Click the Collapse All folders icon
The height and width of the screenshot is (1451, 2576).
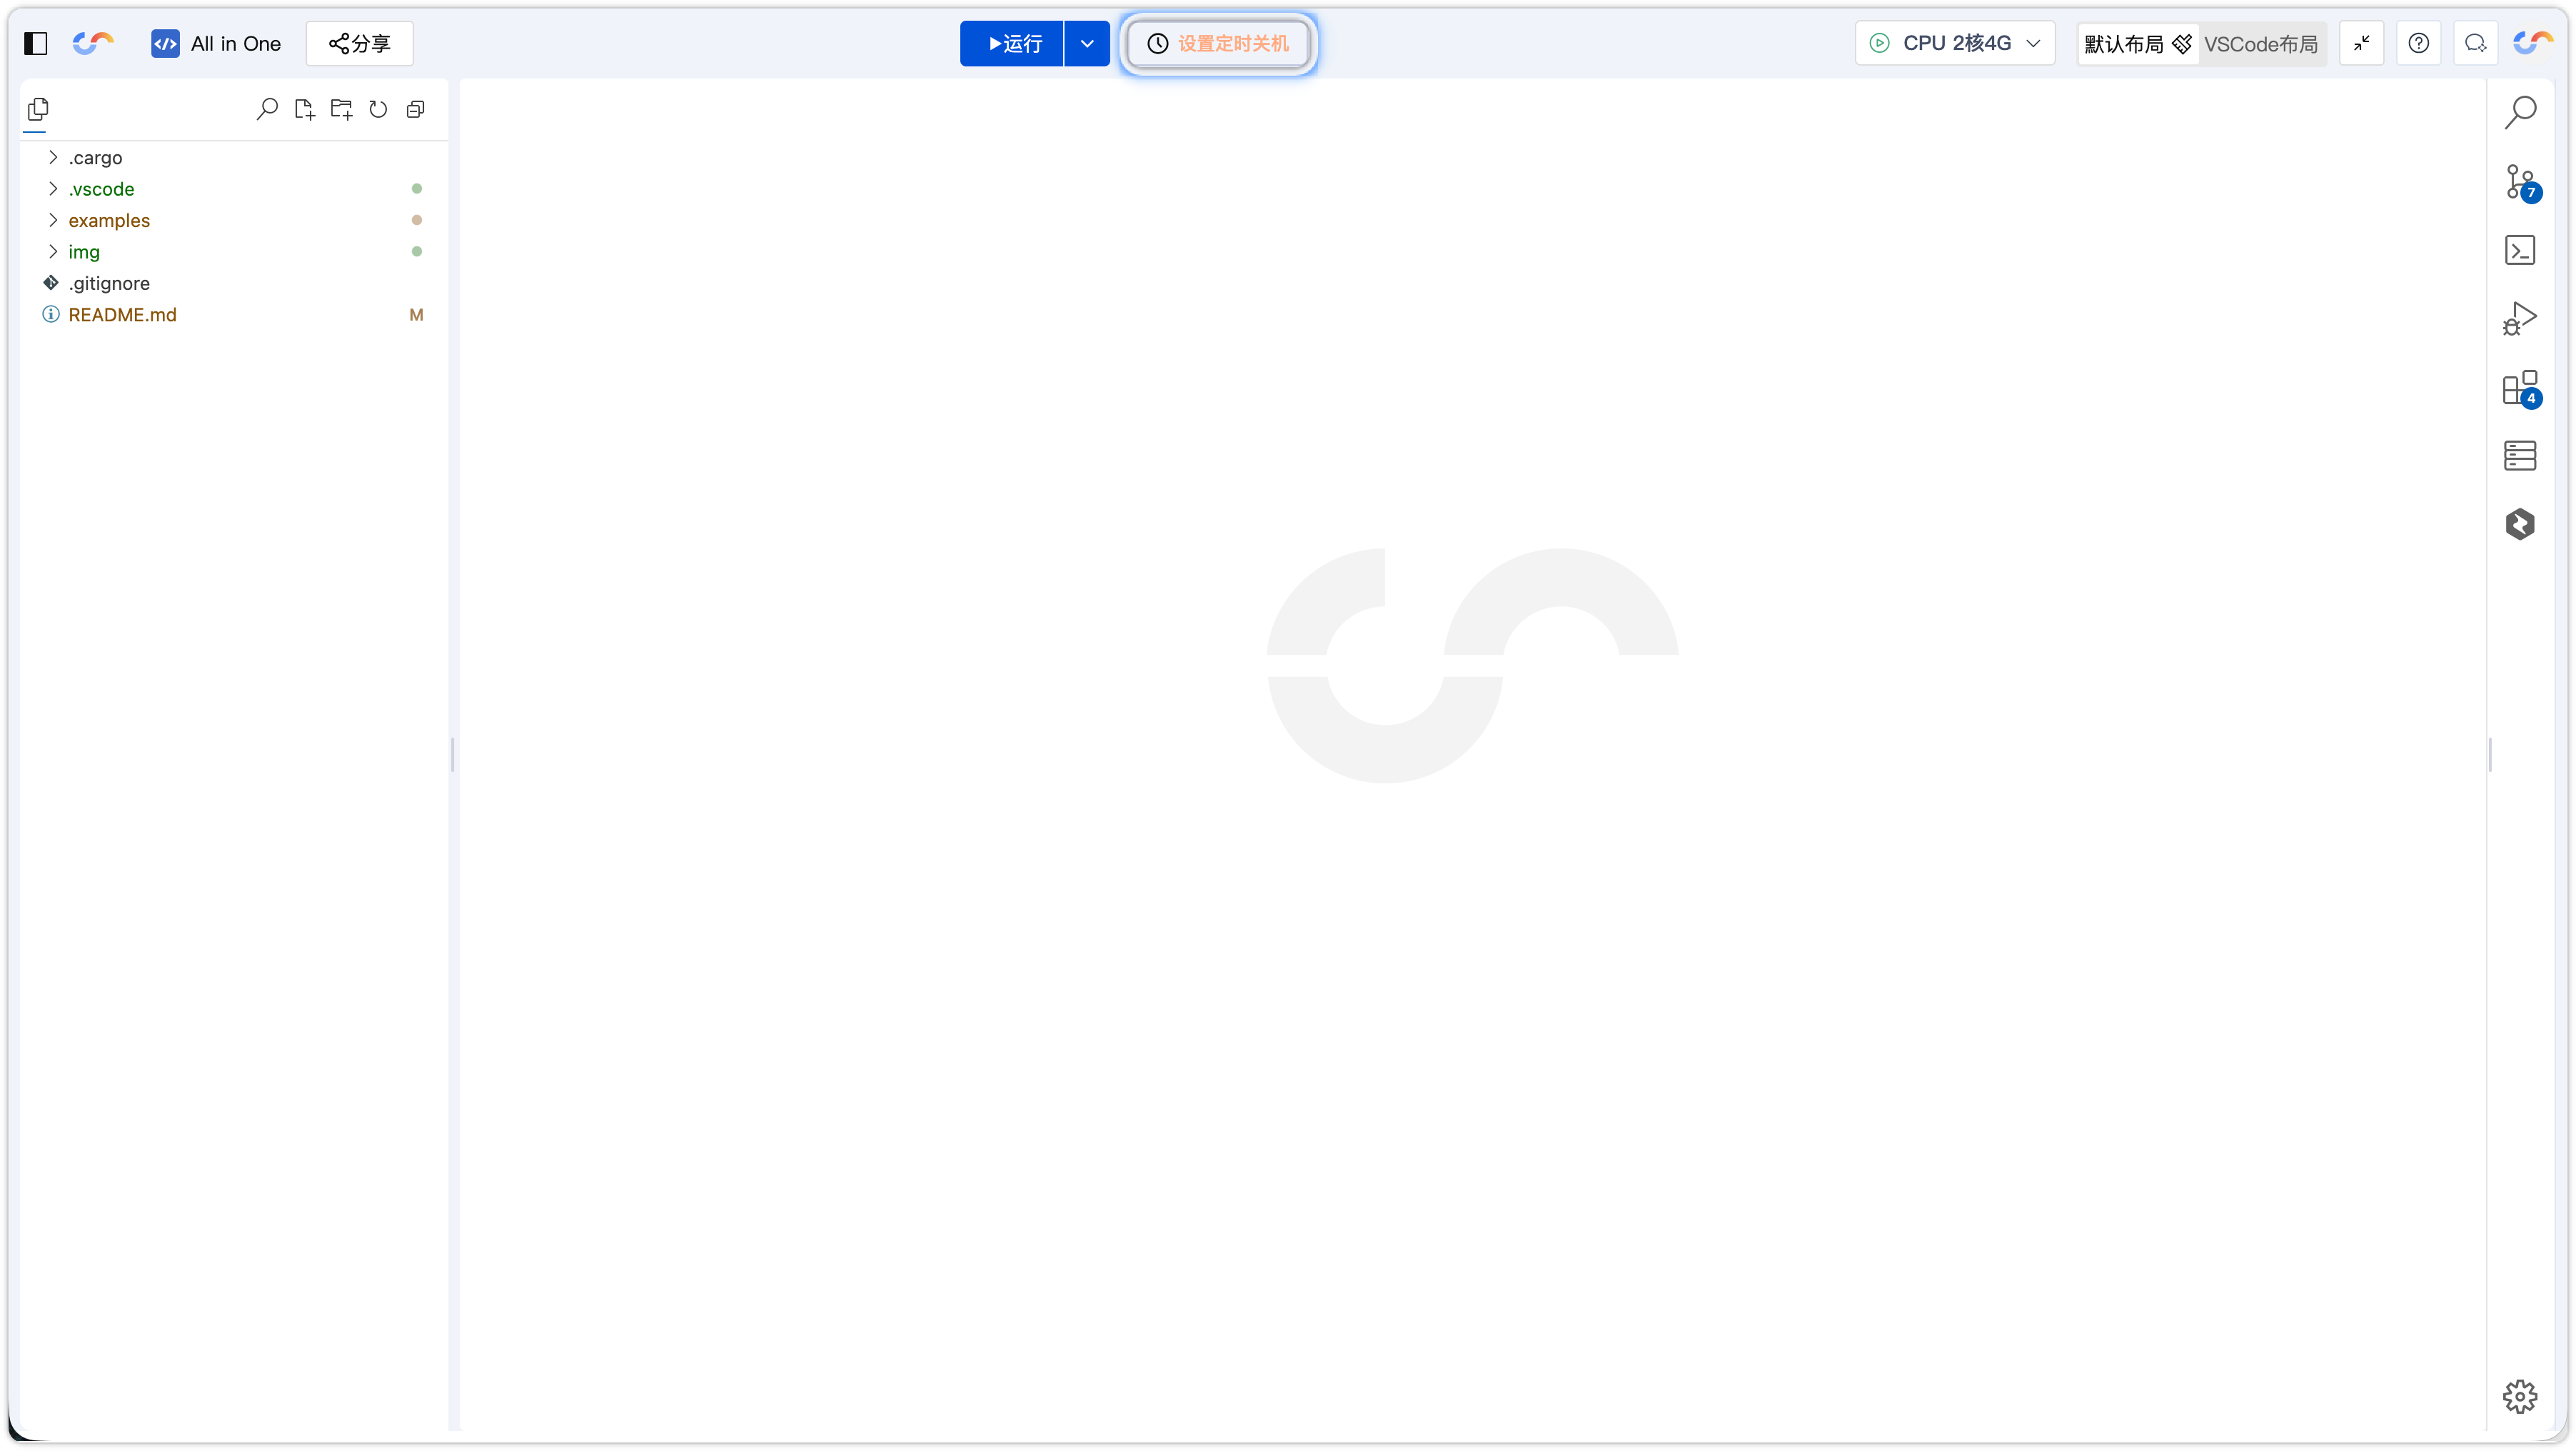(415, 109)
